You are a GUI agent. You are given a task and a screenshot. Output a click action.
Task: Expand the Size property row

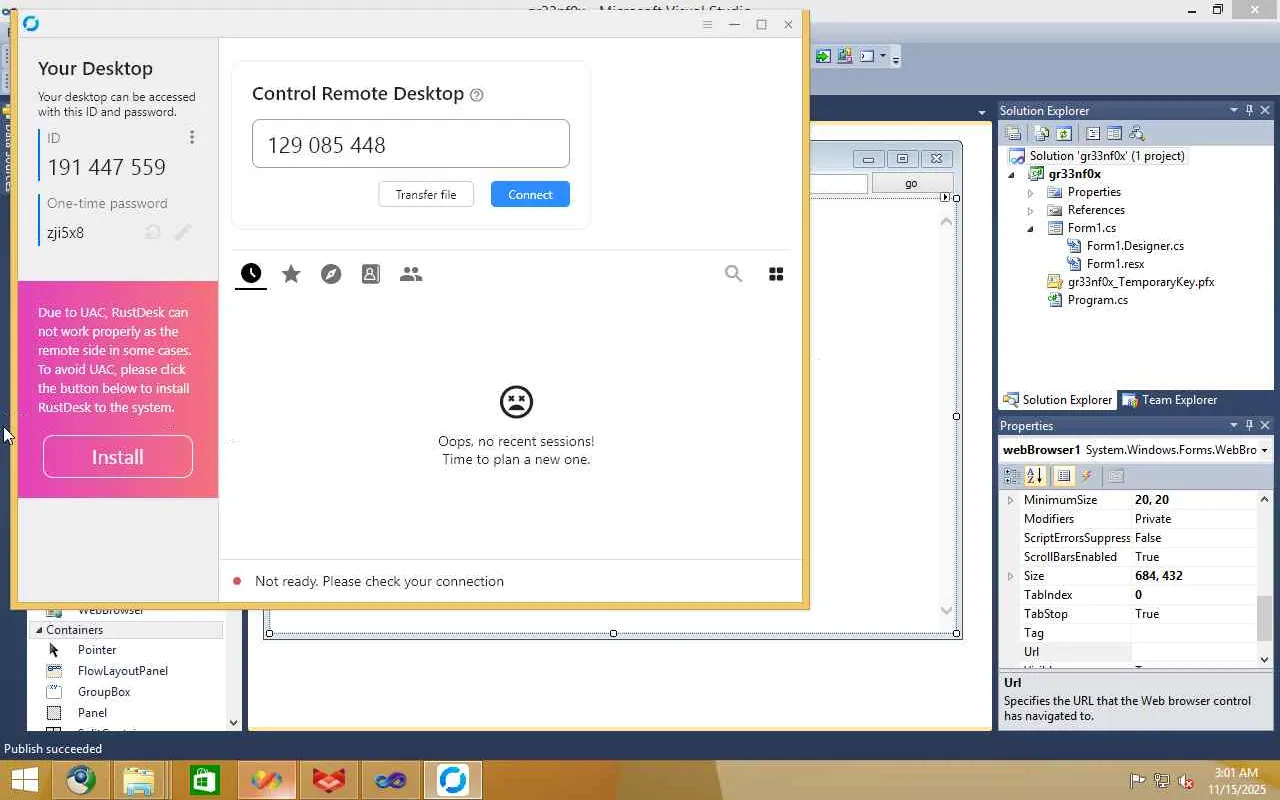(1010, 576)
